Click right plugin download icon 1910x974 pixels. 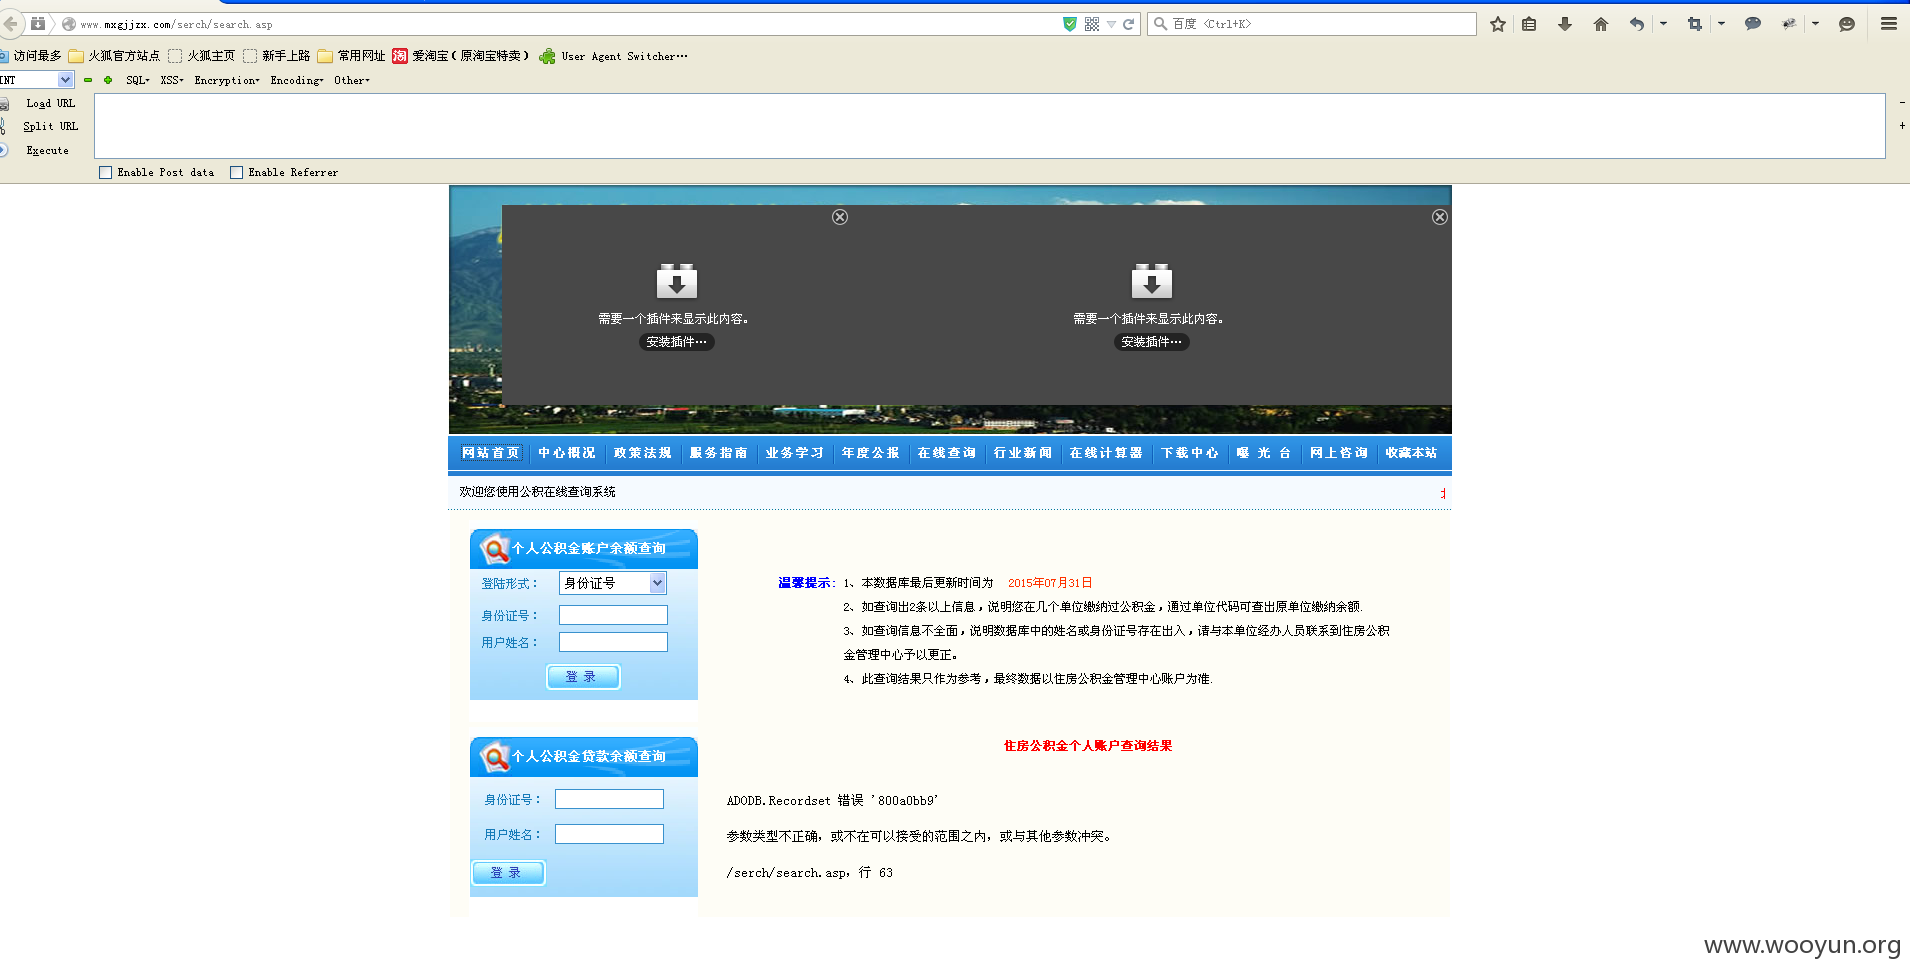1151,281
